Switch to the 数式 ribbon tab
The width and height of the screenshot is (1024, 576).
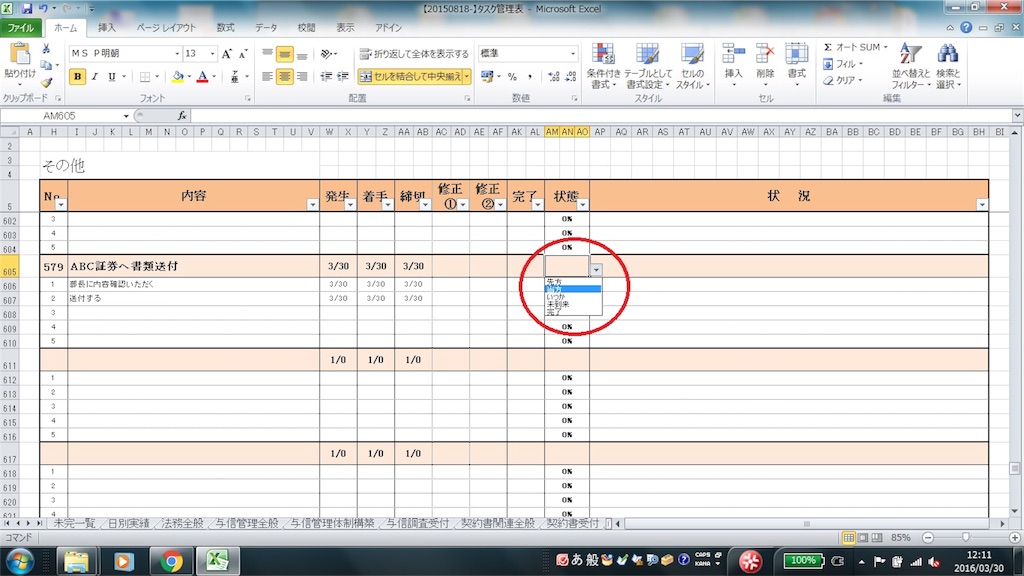coord(225,28)
